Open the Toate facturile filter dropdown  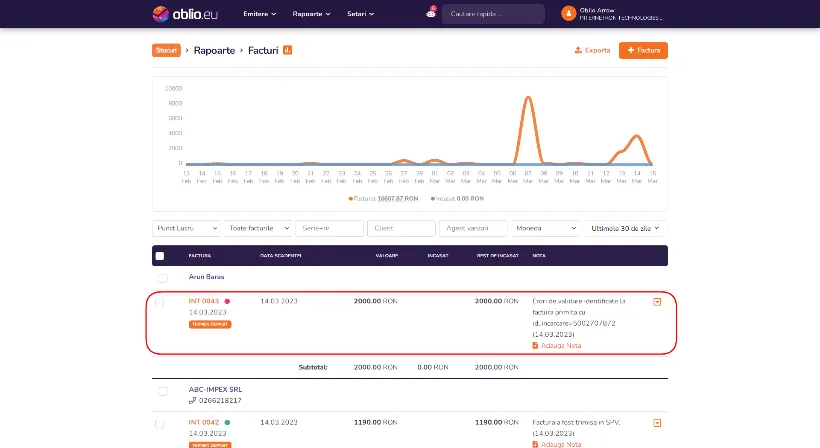pyautogui.click(x=259, y=228)
